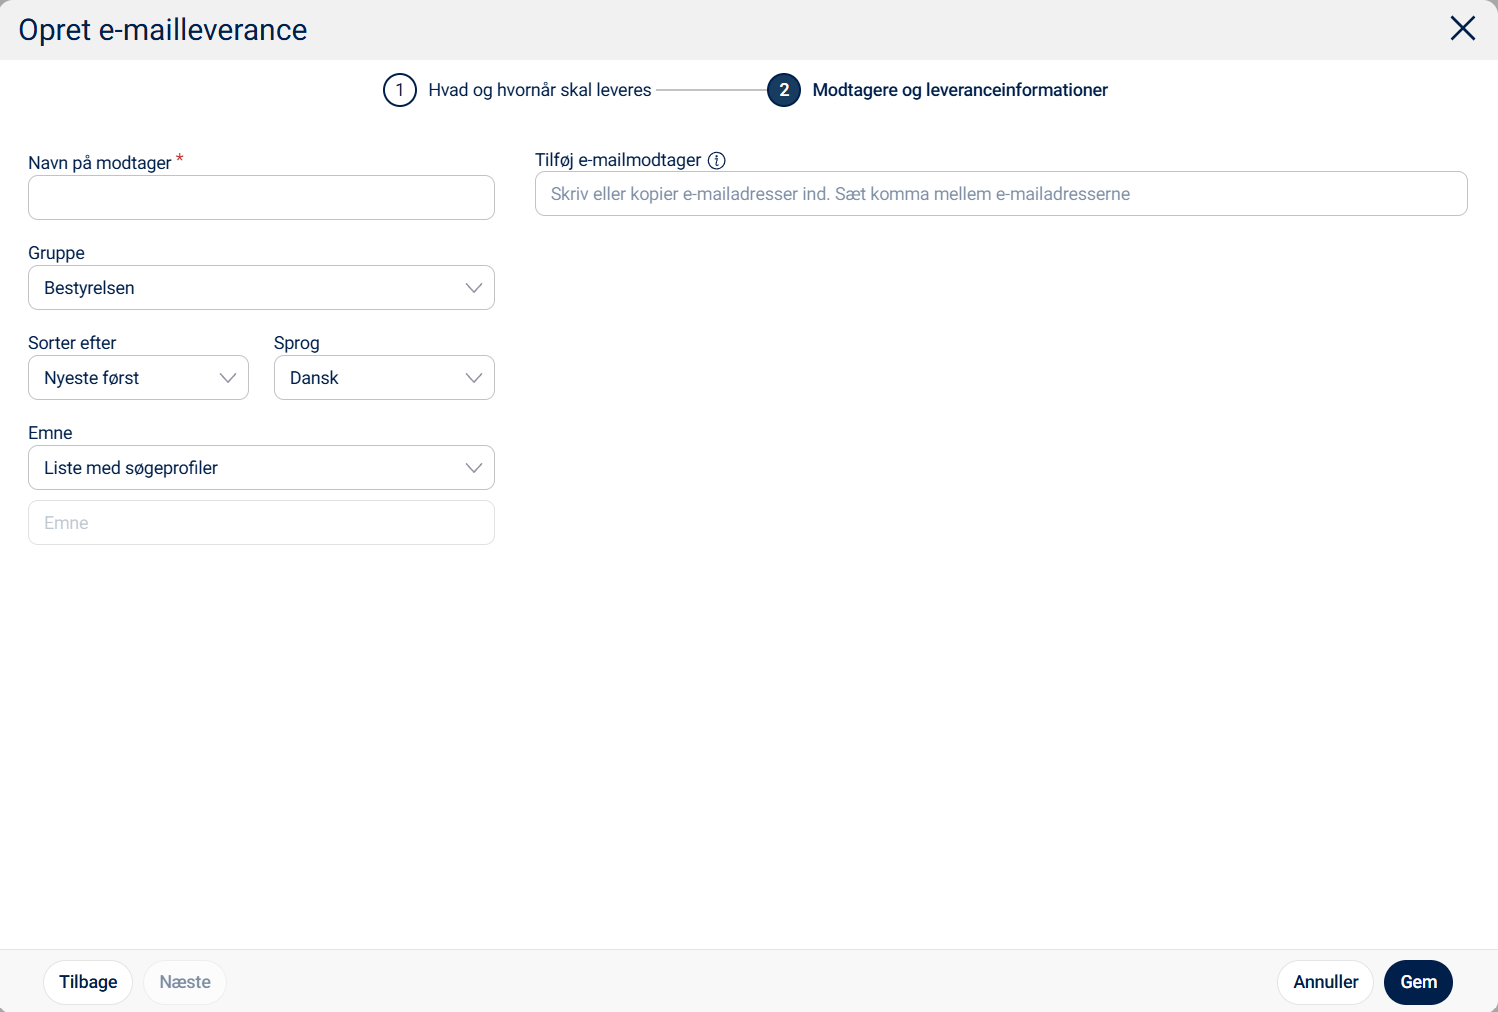Click the Emne text input field
The width and height of the screenshot is (1498, 1012).
pos(261,523)
